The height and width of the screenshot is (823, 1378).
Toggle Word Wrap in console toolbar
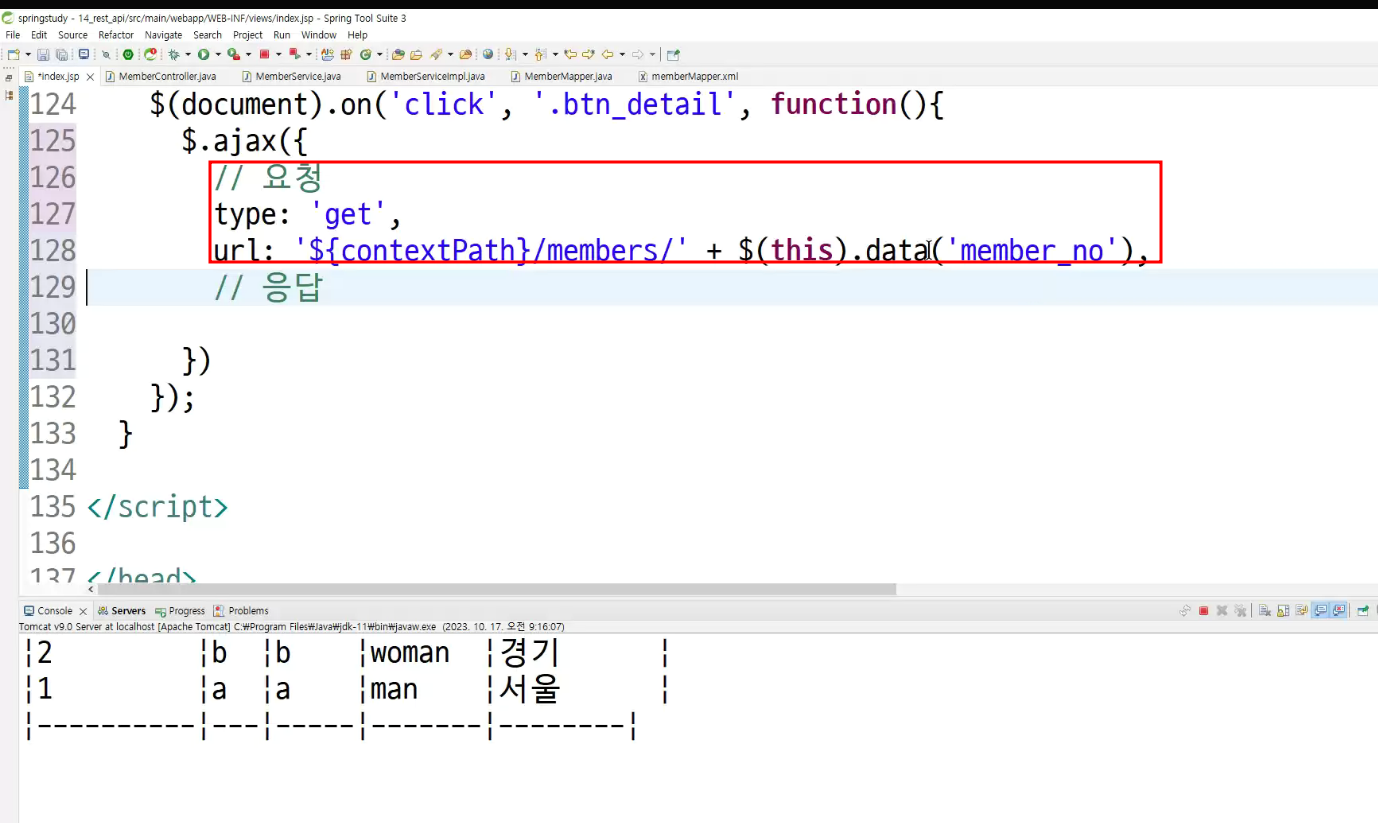1301,611
